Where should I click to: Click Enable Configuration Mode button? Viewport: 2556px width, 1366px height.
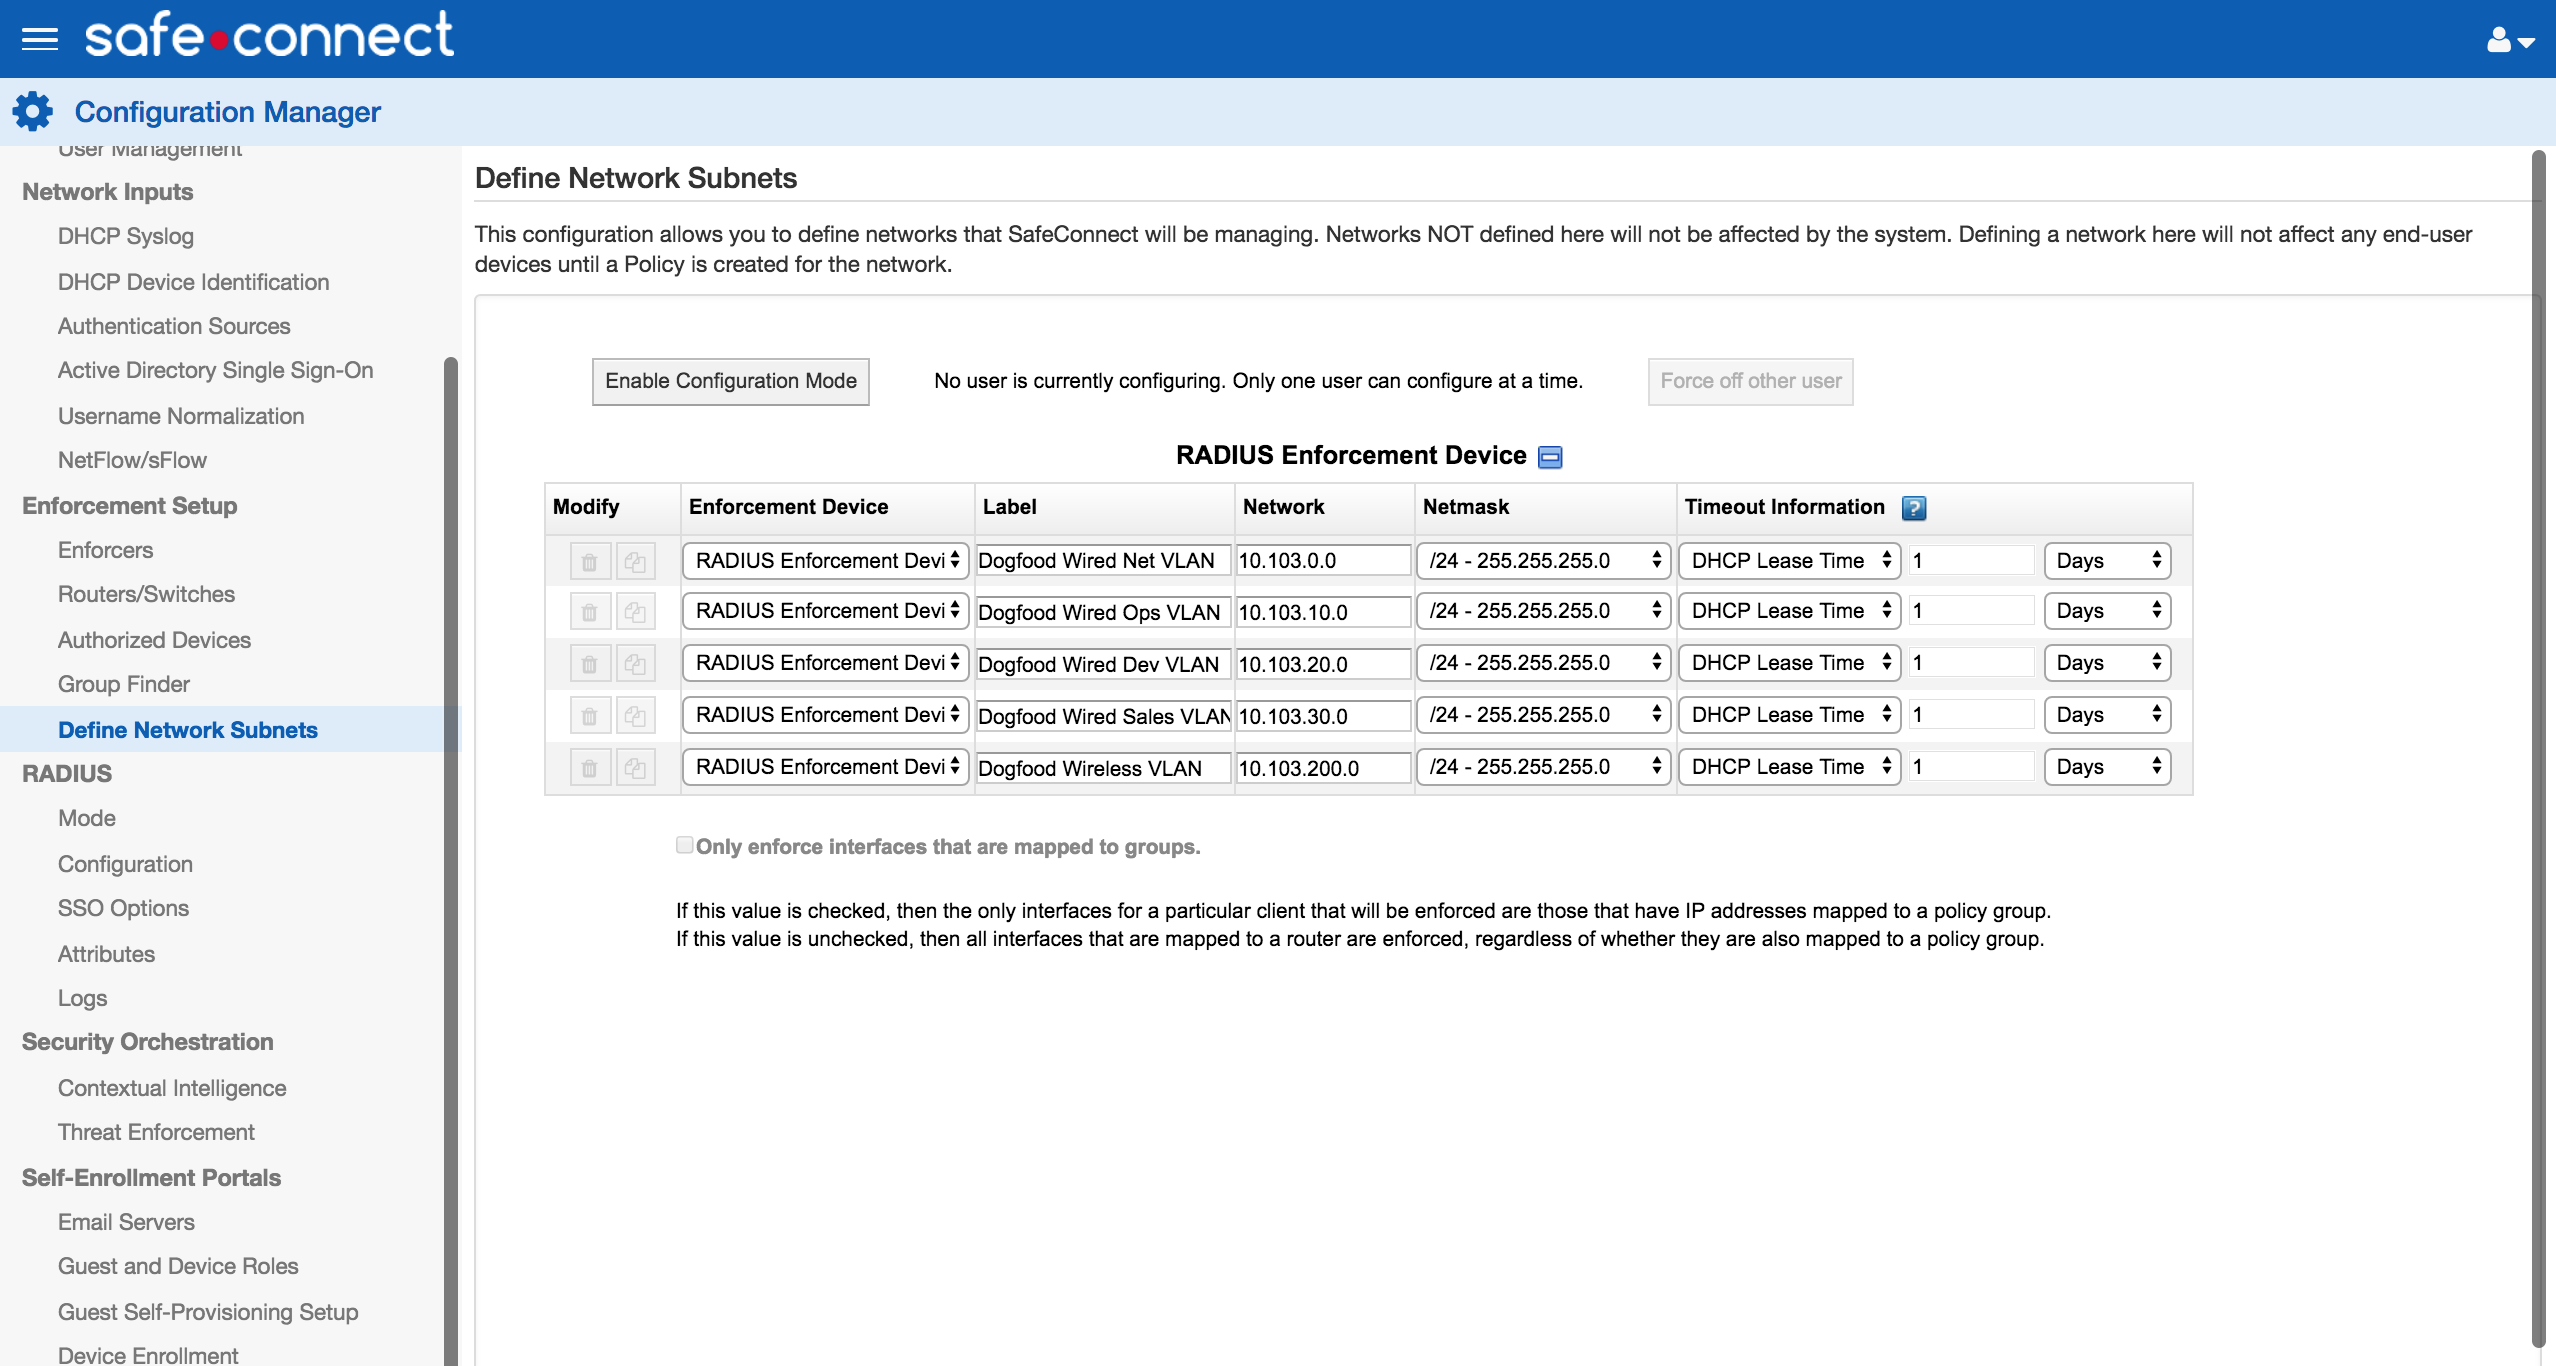tap(731, 382)
